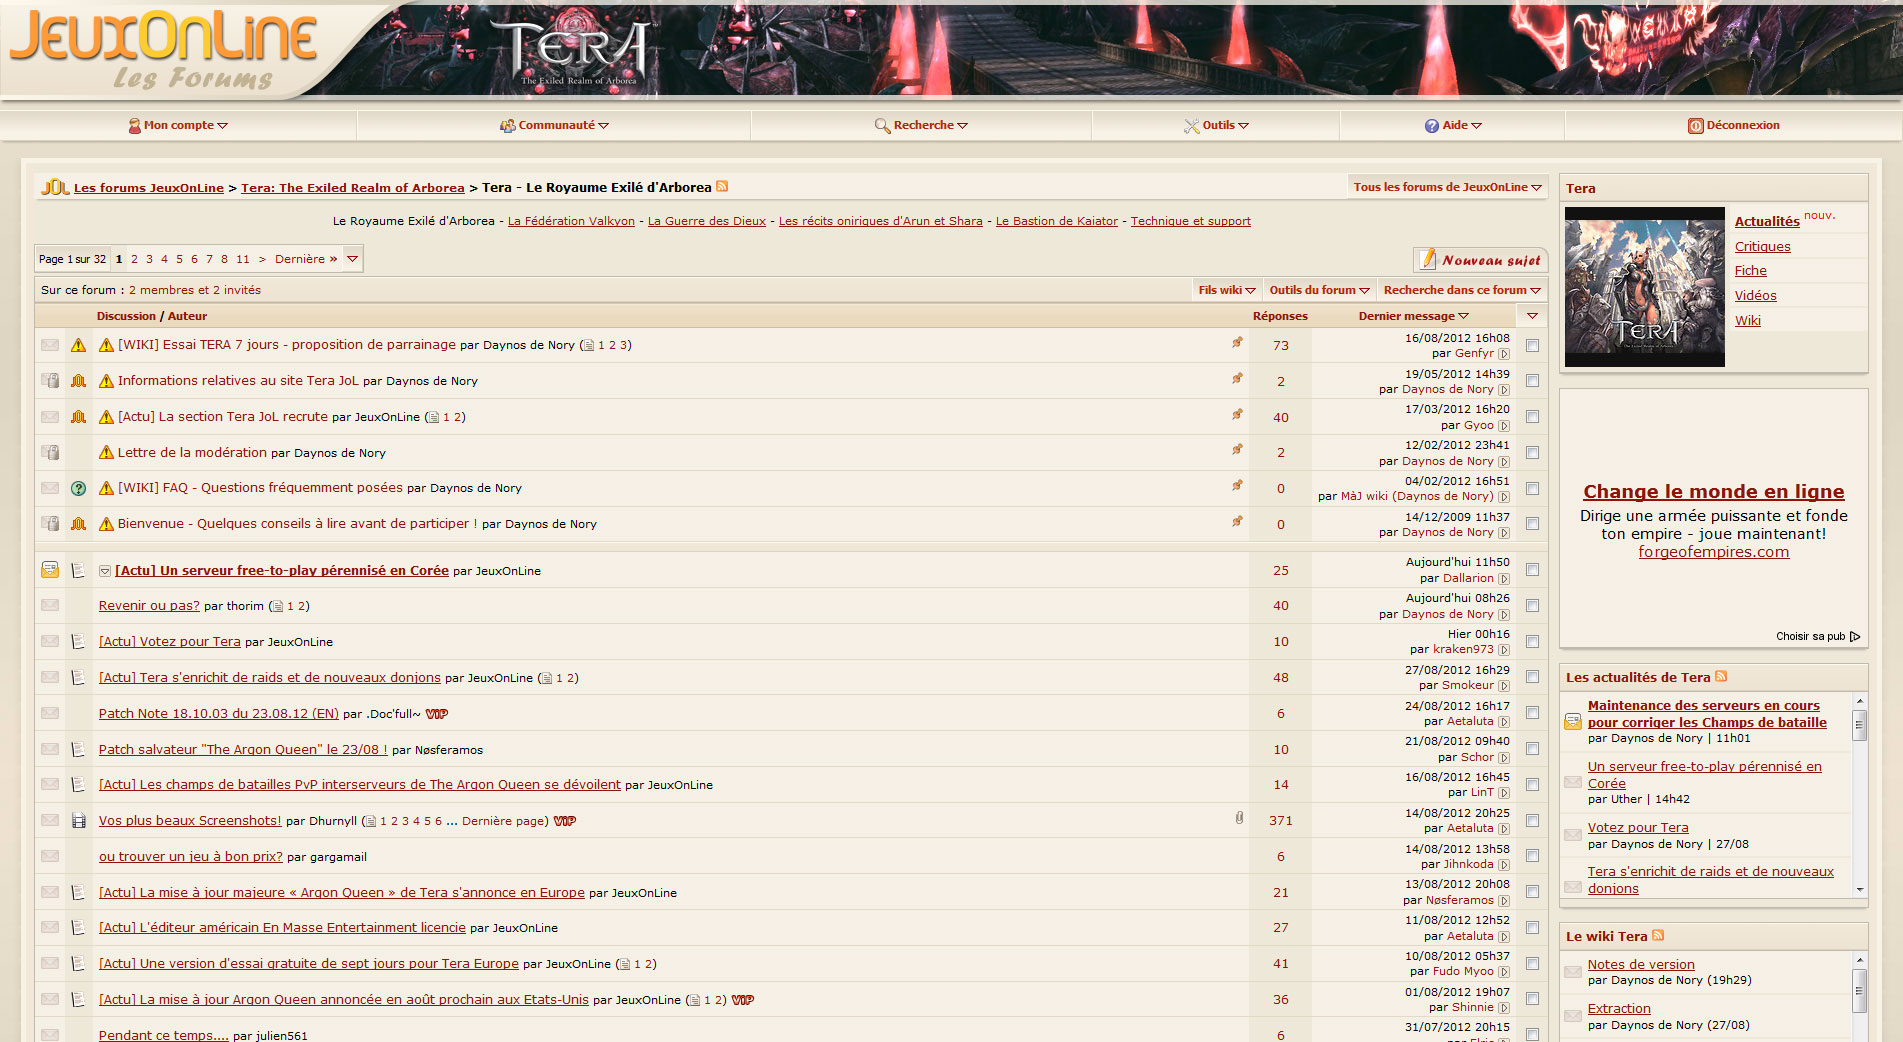This screenshot has width=1903, height=1042.
Task: Open the Fiche link in Tera sidebar
Action: tap(1750, 270)
